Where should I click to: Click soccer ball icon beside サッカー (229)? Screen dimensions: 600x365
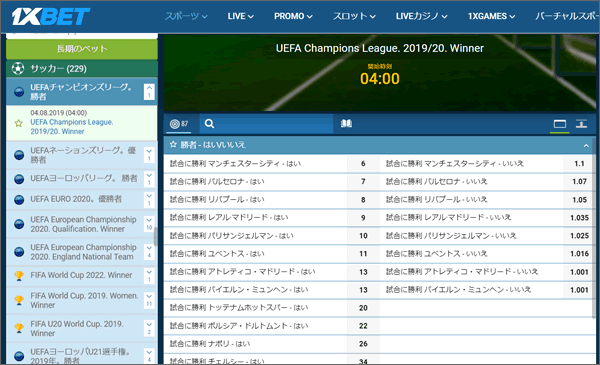18,68
